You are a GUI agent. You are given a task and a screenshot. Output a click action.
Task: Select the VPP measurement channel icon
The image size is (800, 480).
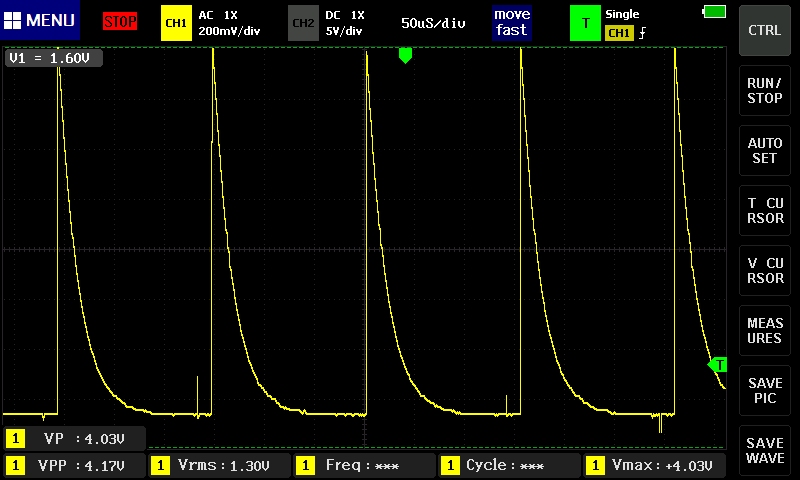pyautogui.click(x=16, y=466)
